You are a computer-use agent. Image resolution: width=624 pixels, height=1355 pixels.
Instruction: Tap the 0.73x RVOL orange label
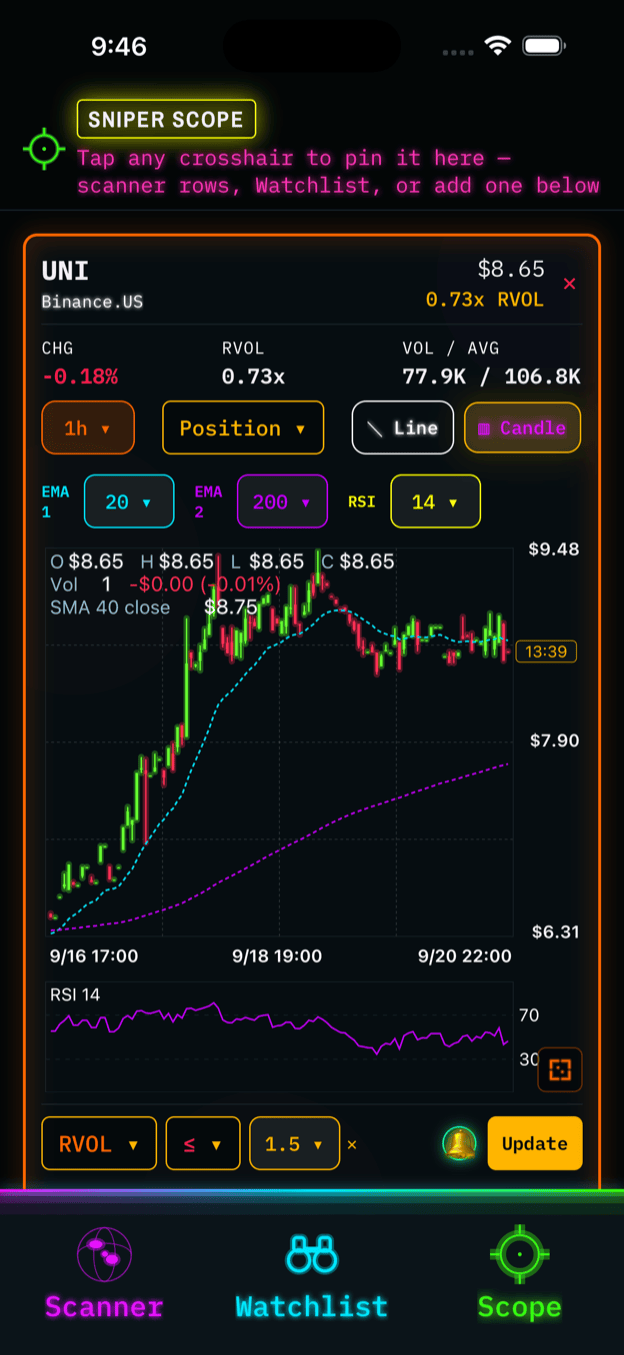485,299
